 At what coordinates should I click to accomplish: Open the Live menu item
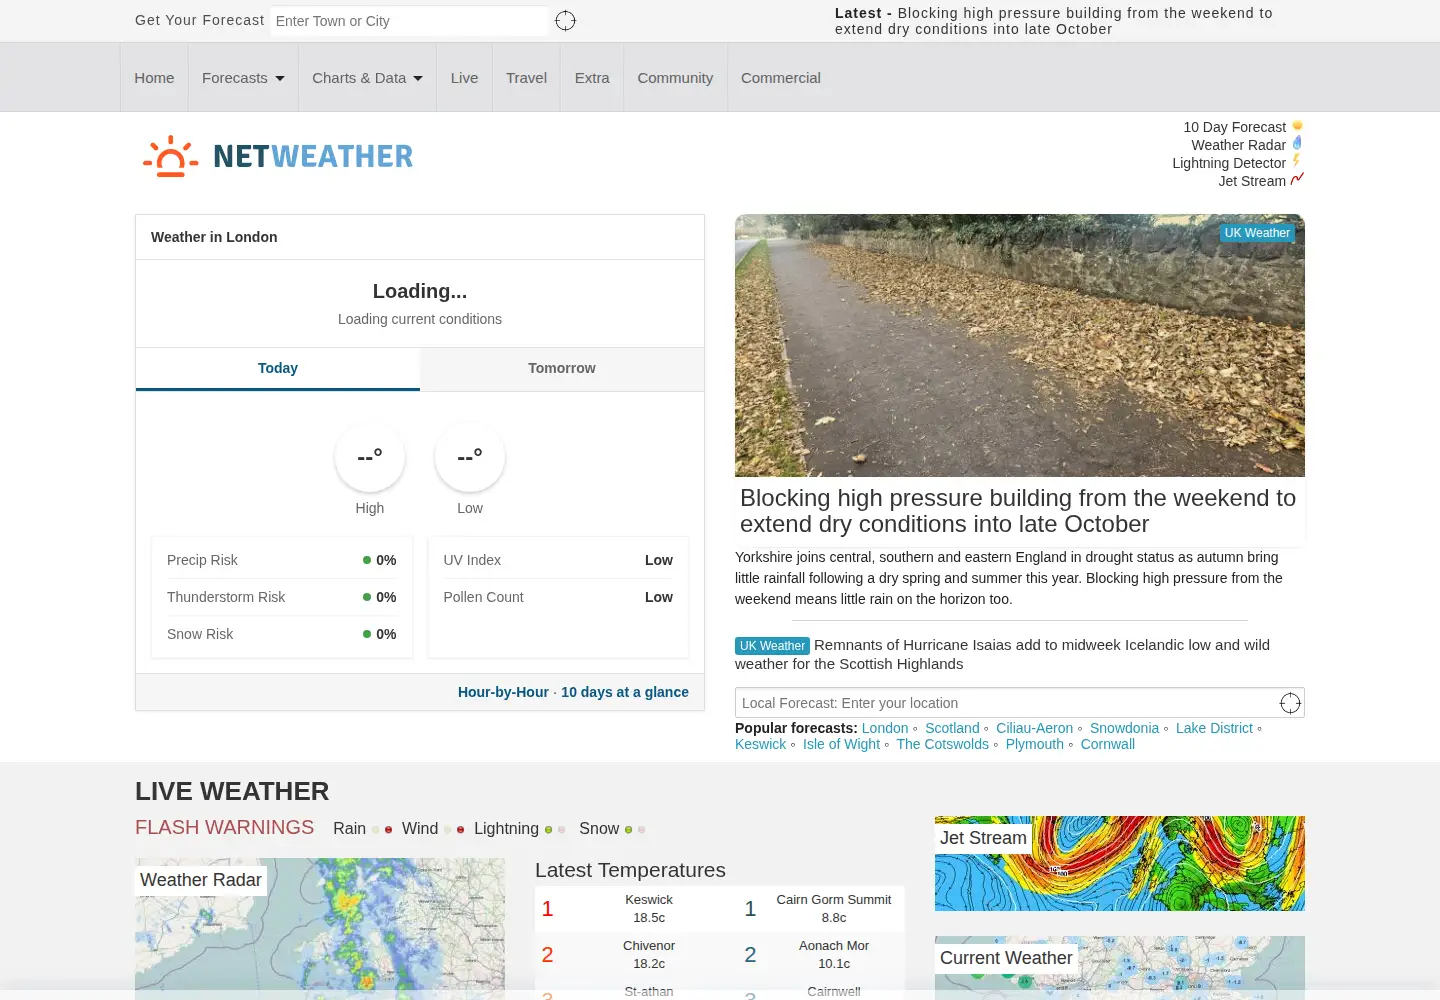click(464, 78)
